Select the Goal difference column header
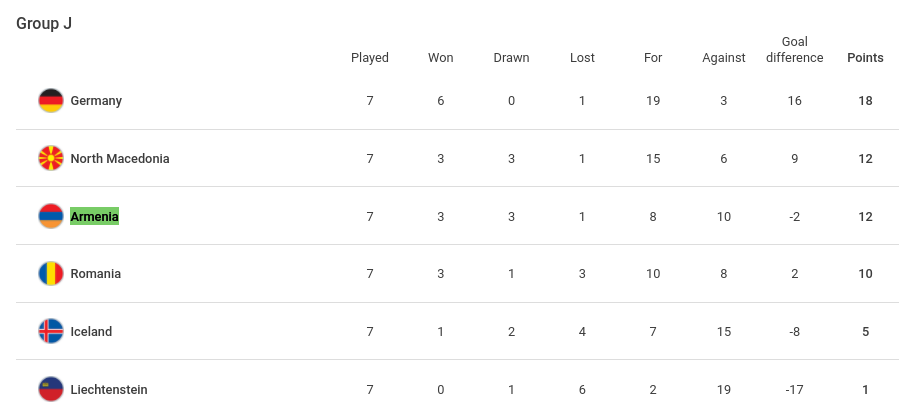 coord(795,50)
